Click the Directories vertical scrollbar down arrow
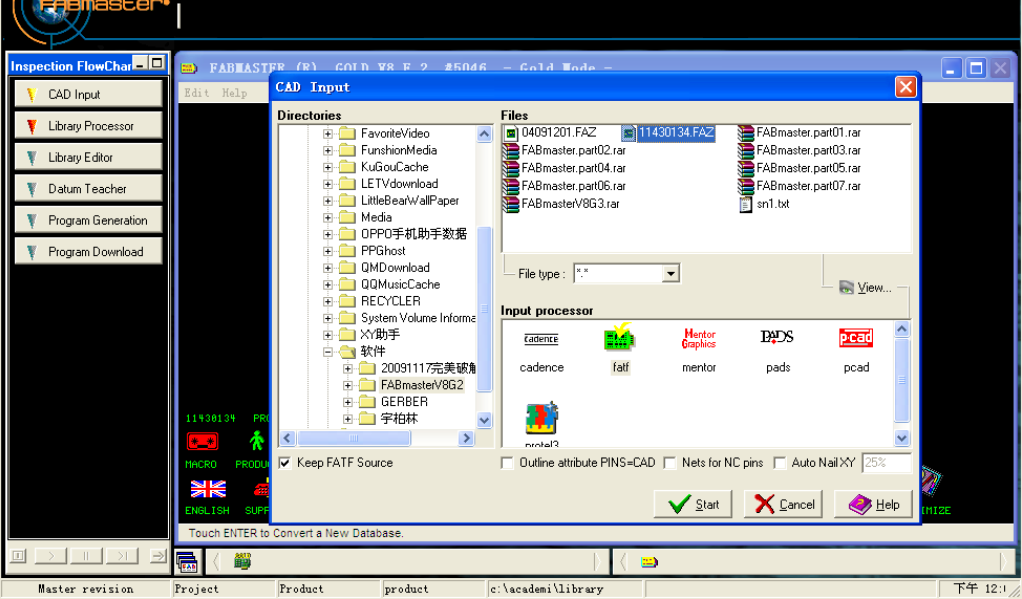The width and height of the screenshot is (1022, 599). (x=484, y=420)
